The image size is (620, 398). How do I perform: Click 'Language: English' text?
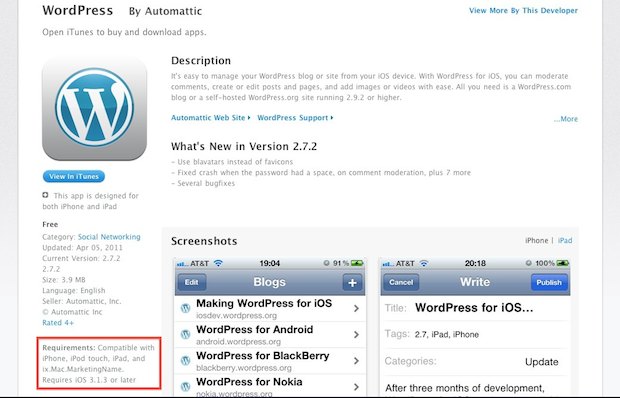(74, 290)
